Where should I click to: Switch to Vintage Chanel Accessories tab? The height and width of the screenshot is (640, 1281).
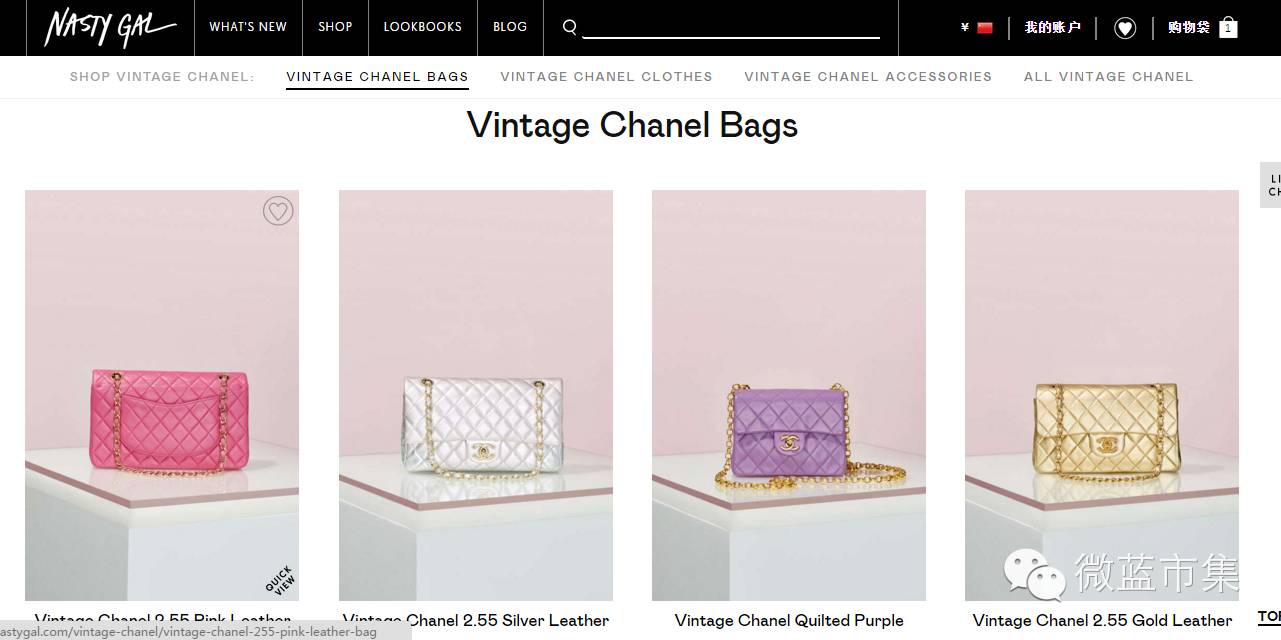[x=868, y=76]
